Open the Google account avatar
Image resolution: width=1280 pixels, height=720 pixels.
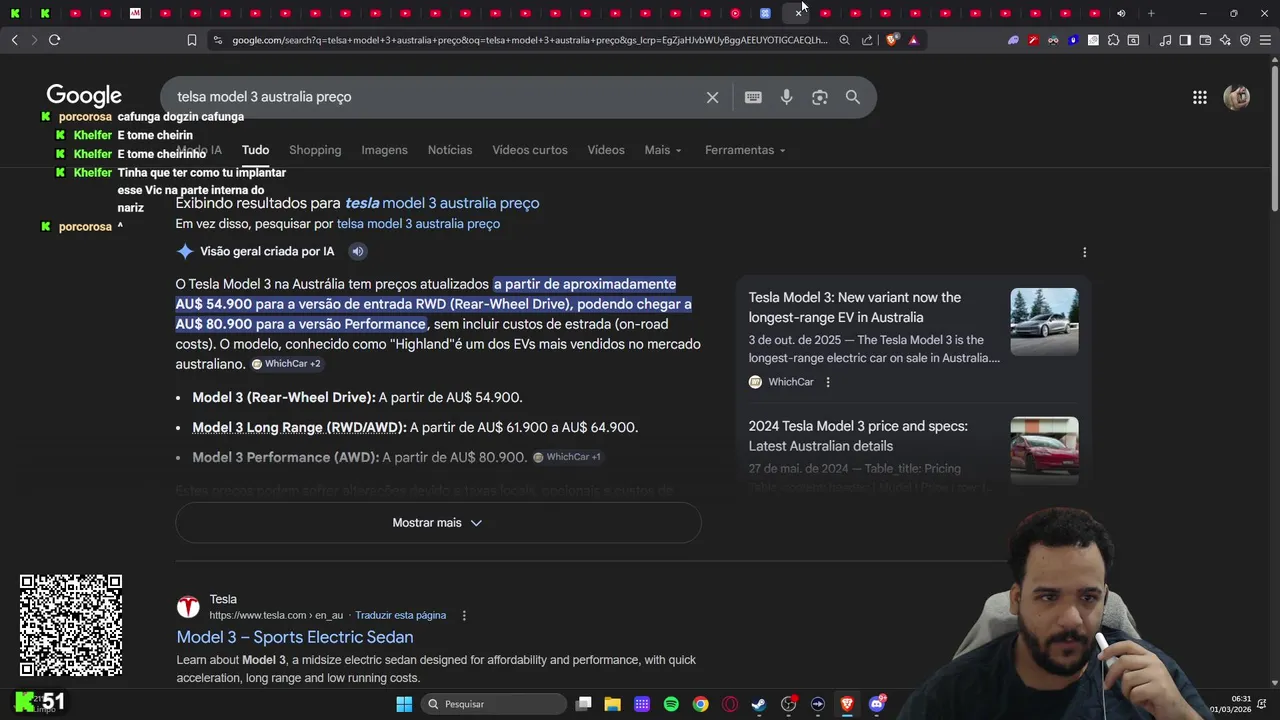pos(1237,97)
